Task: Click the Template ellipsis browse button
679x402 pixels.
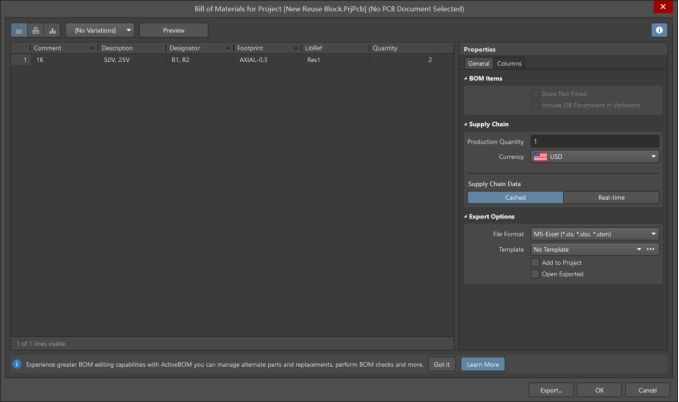Action: [x=651, y=249]
